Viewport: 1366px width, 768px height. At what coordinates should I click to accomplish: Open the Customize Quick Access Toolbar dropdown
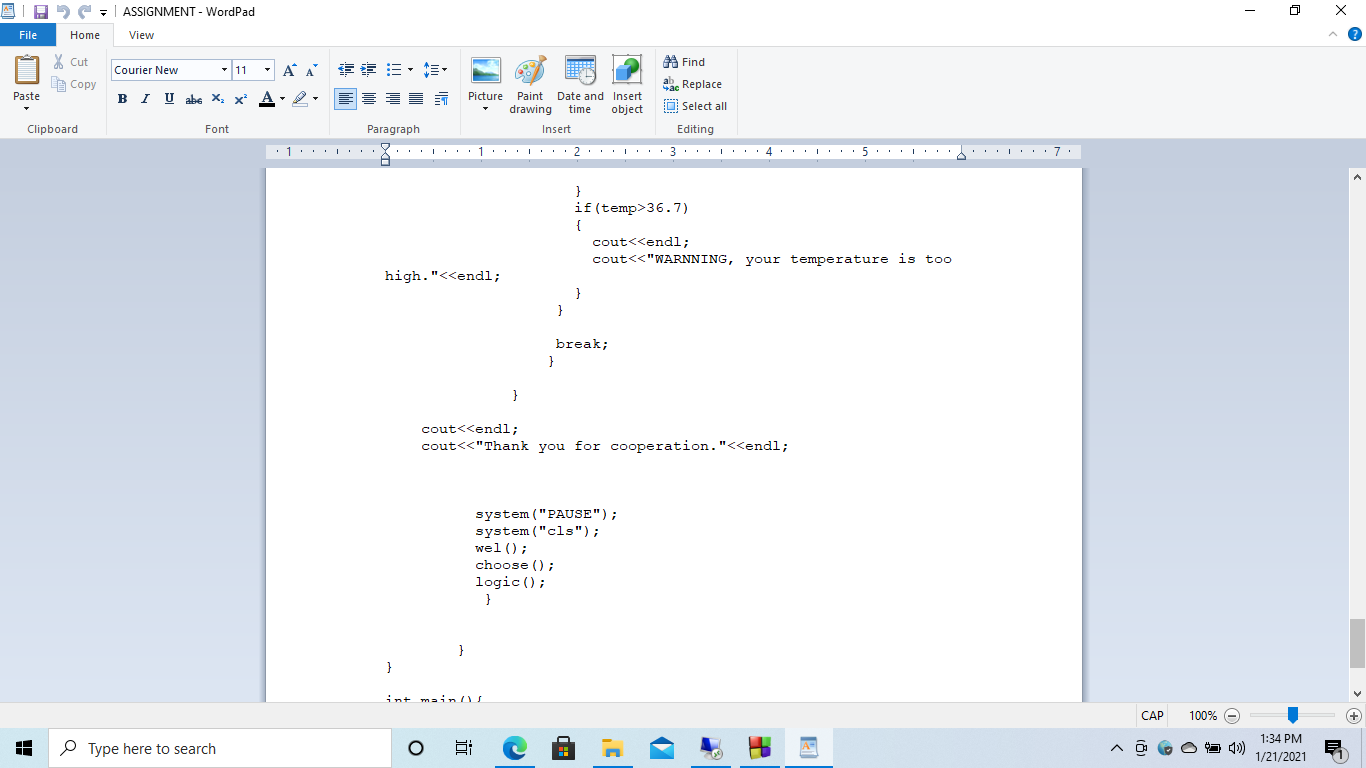tap(103, 12)
